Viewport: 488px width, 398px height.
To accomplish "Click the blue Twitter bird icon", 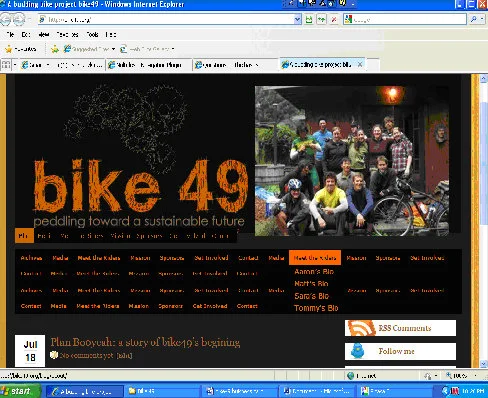I will 358,351.
